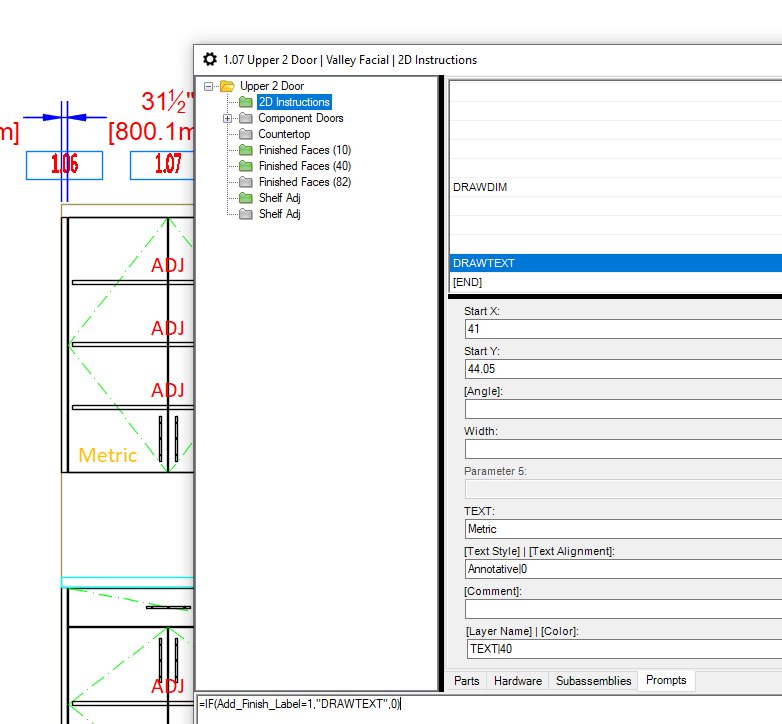Click the green folder icon beside 2D Instructions
Image resolution: width=782 pixels, height=724 pixels.
(x=246, y=102)
